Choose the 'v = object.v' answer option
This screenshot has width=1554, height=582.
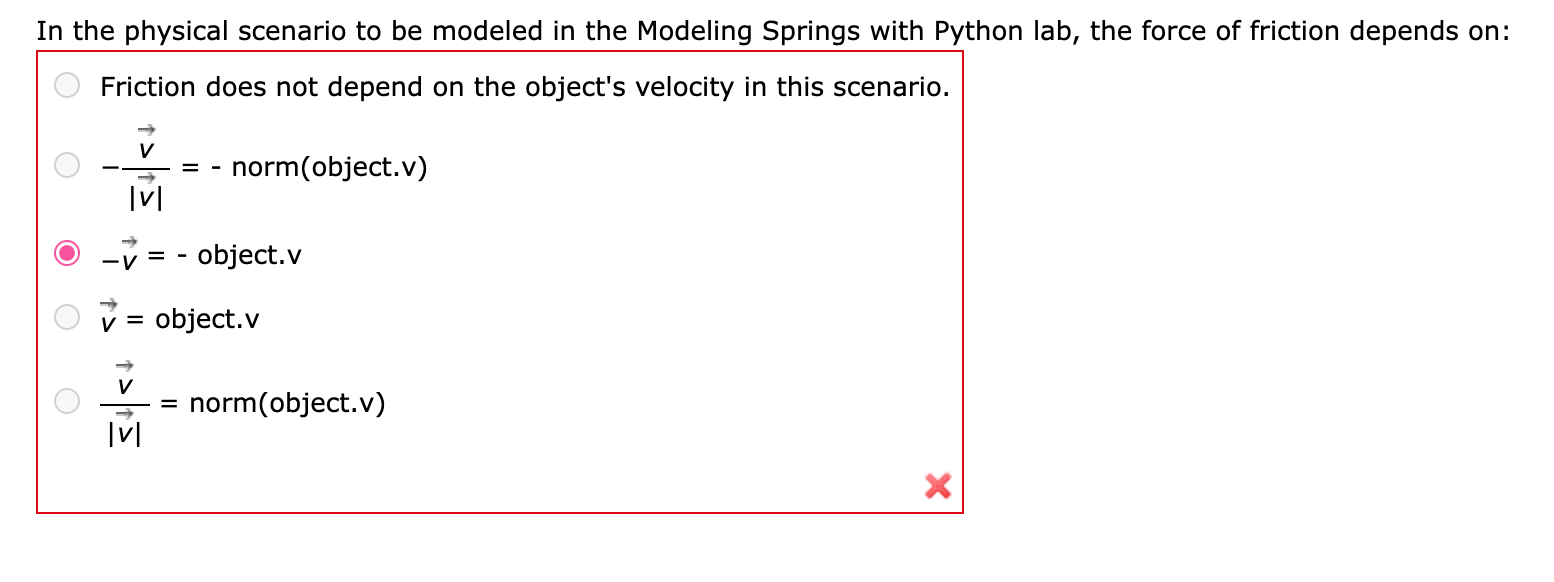click(x=66, y=317)
